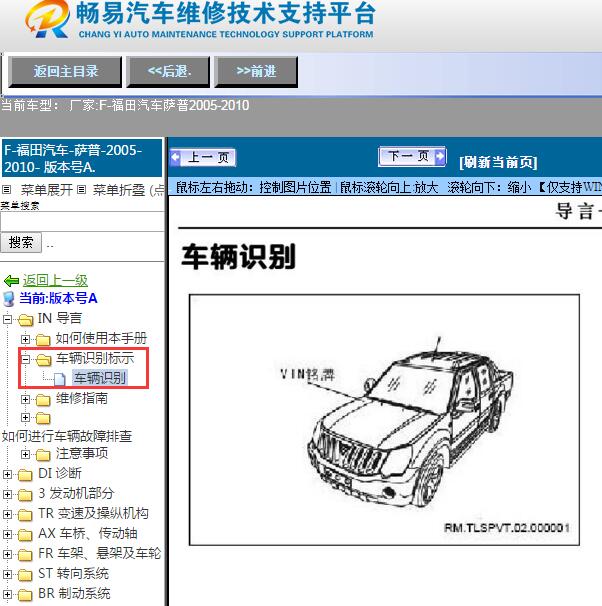Viewport: 602px width, 606px height.
Task: Select 如何进行车辆故障排查 tree label
Action: point(67,436)
